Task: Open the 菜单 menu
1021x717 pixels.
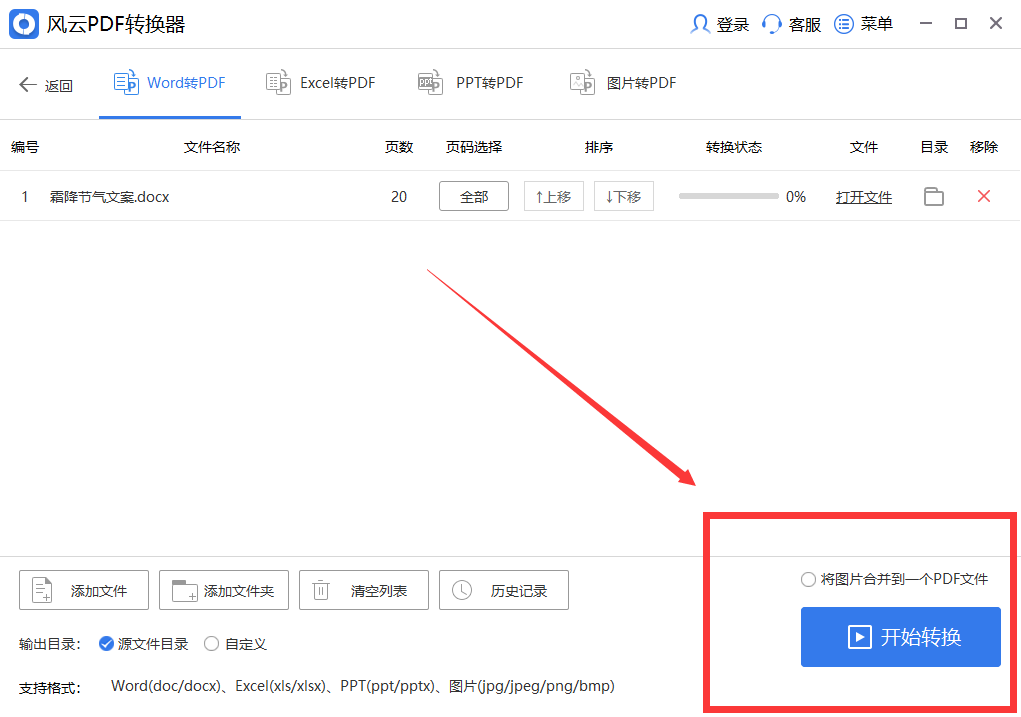Action: 863,24
